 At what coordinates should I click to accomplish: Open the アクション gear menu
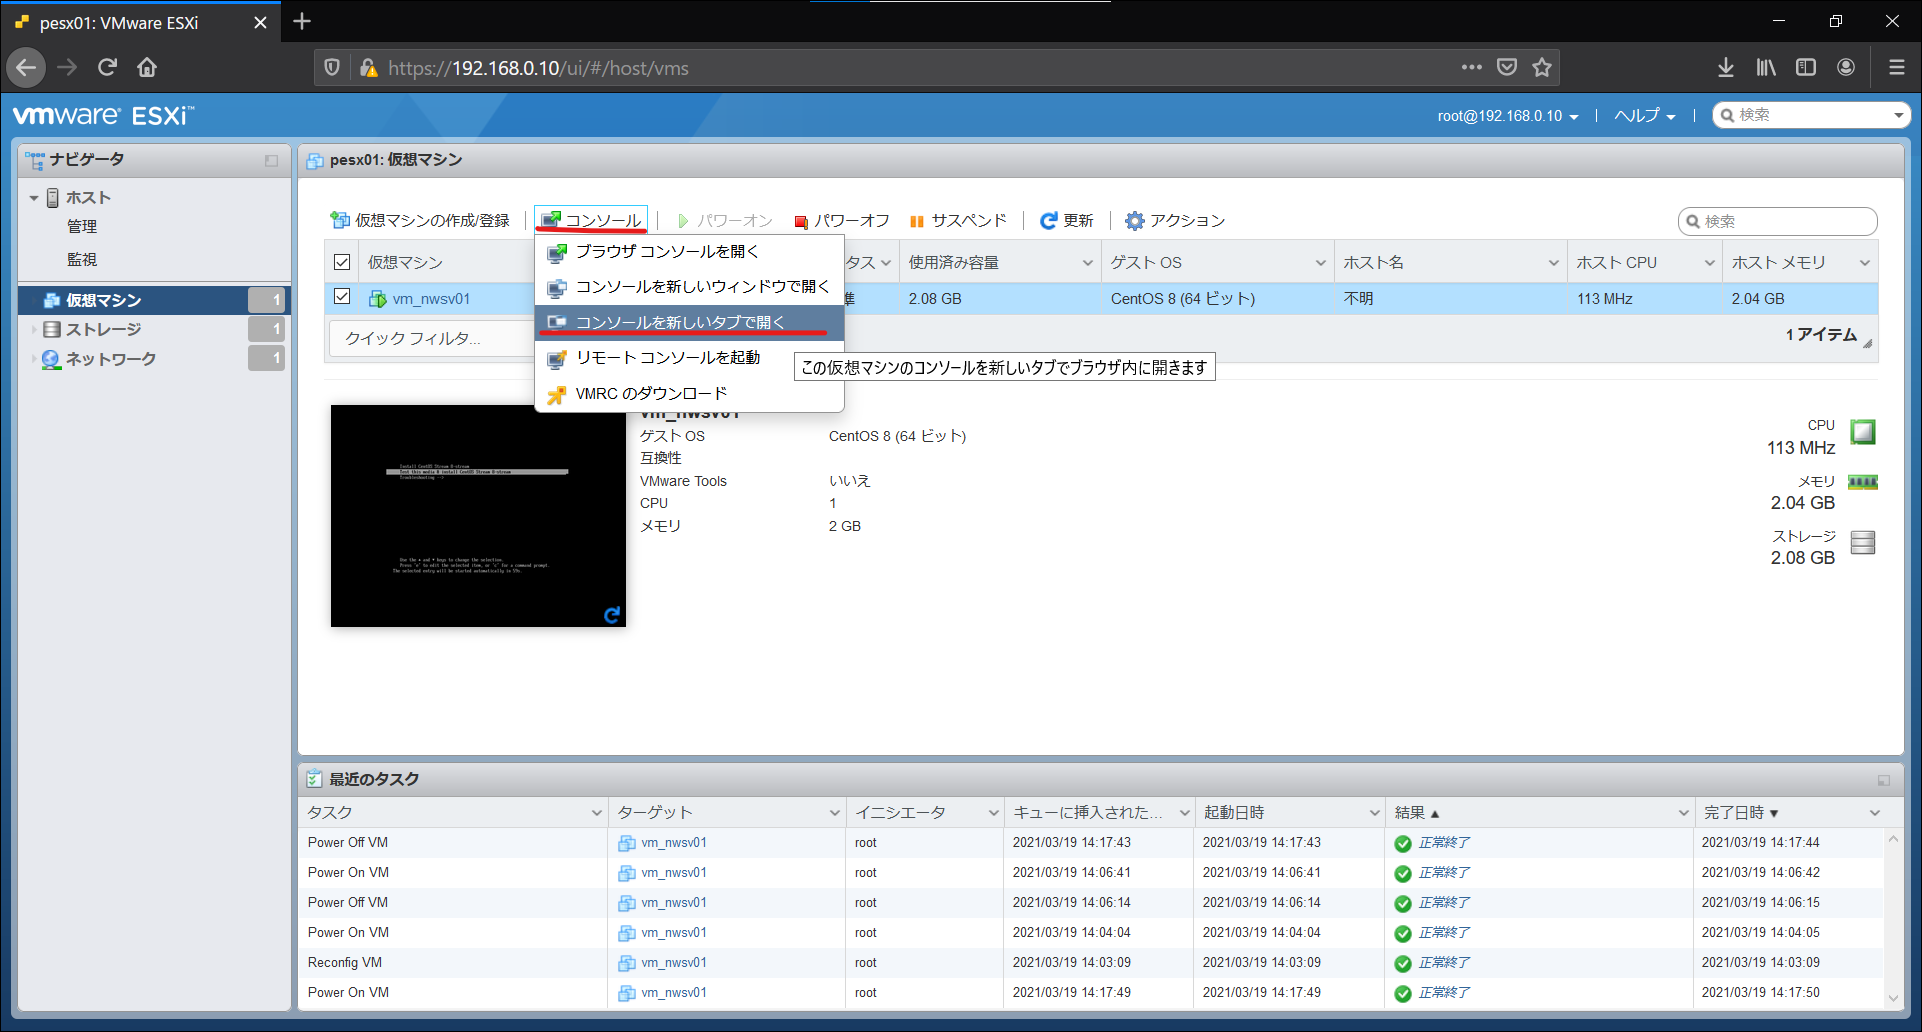tap(1175, 221)
